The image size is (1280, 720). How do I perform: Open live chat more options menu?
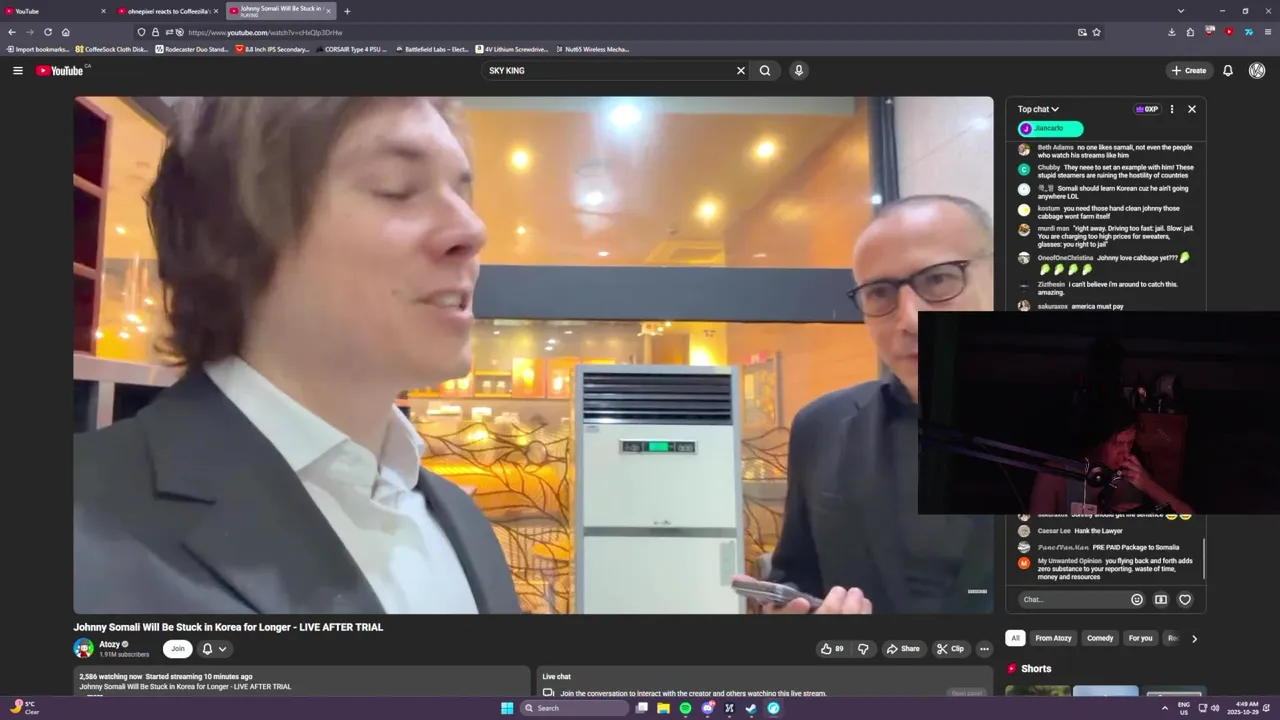[1172, 109]
